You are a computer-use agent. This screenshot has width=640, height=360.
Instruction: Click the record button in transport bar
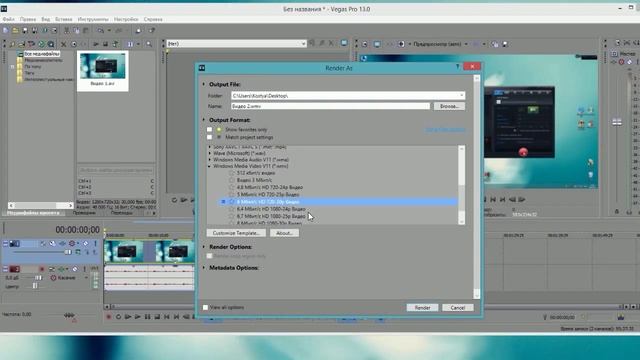(x=109, y=317)
